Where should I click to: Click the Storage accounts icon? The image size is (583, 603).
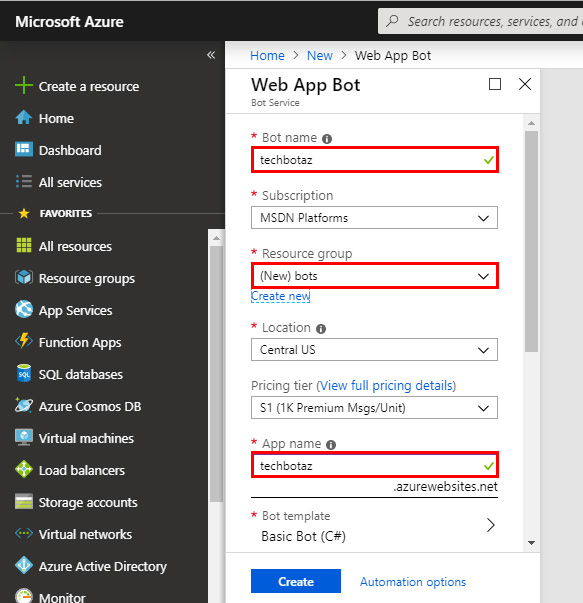[24, 501]
